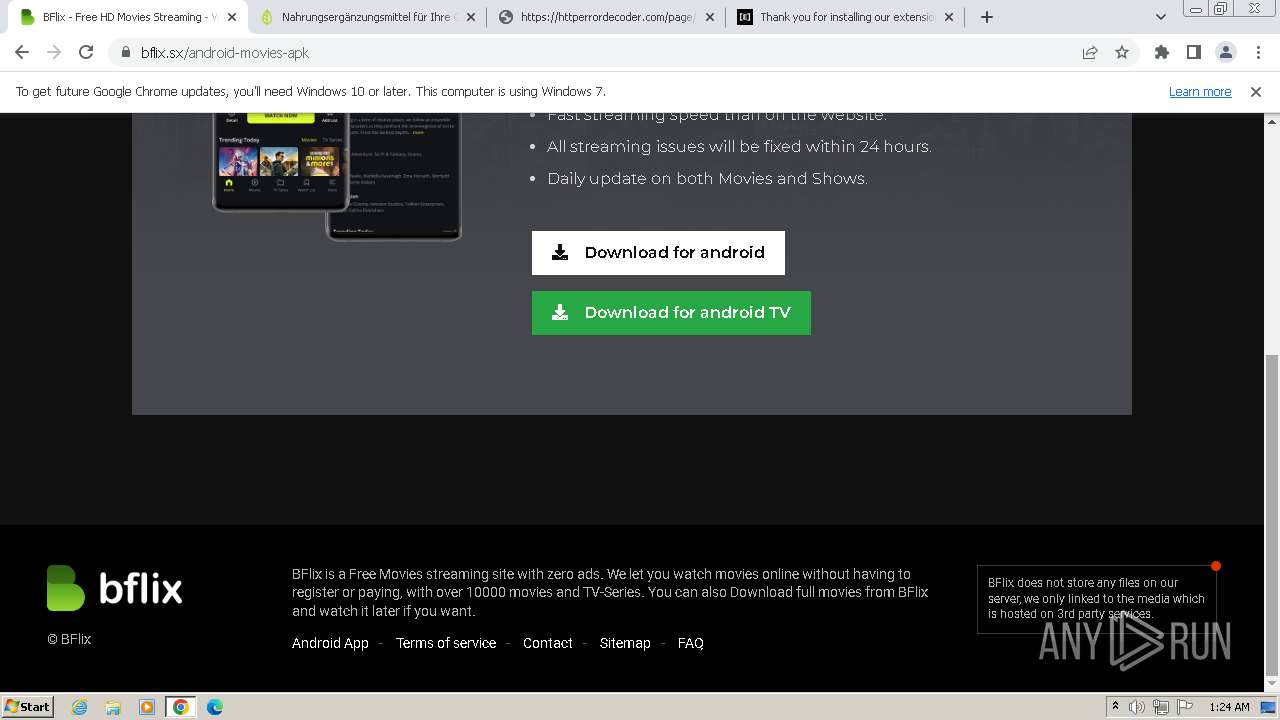Screen dimensions: 1280x720
Task: Open the Windows Start menu
Action: pyautogui.click(x=27, y=706)
